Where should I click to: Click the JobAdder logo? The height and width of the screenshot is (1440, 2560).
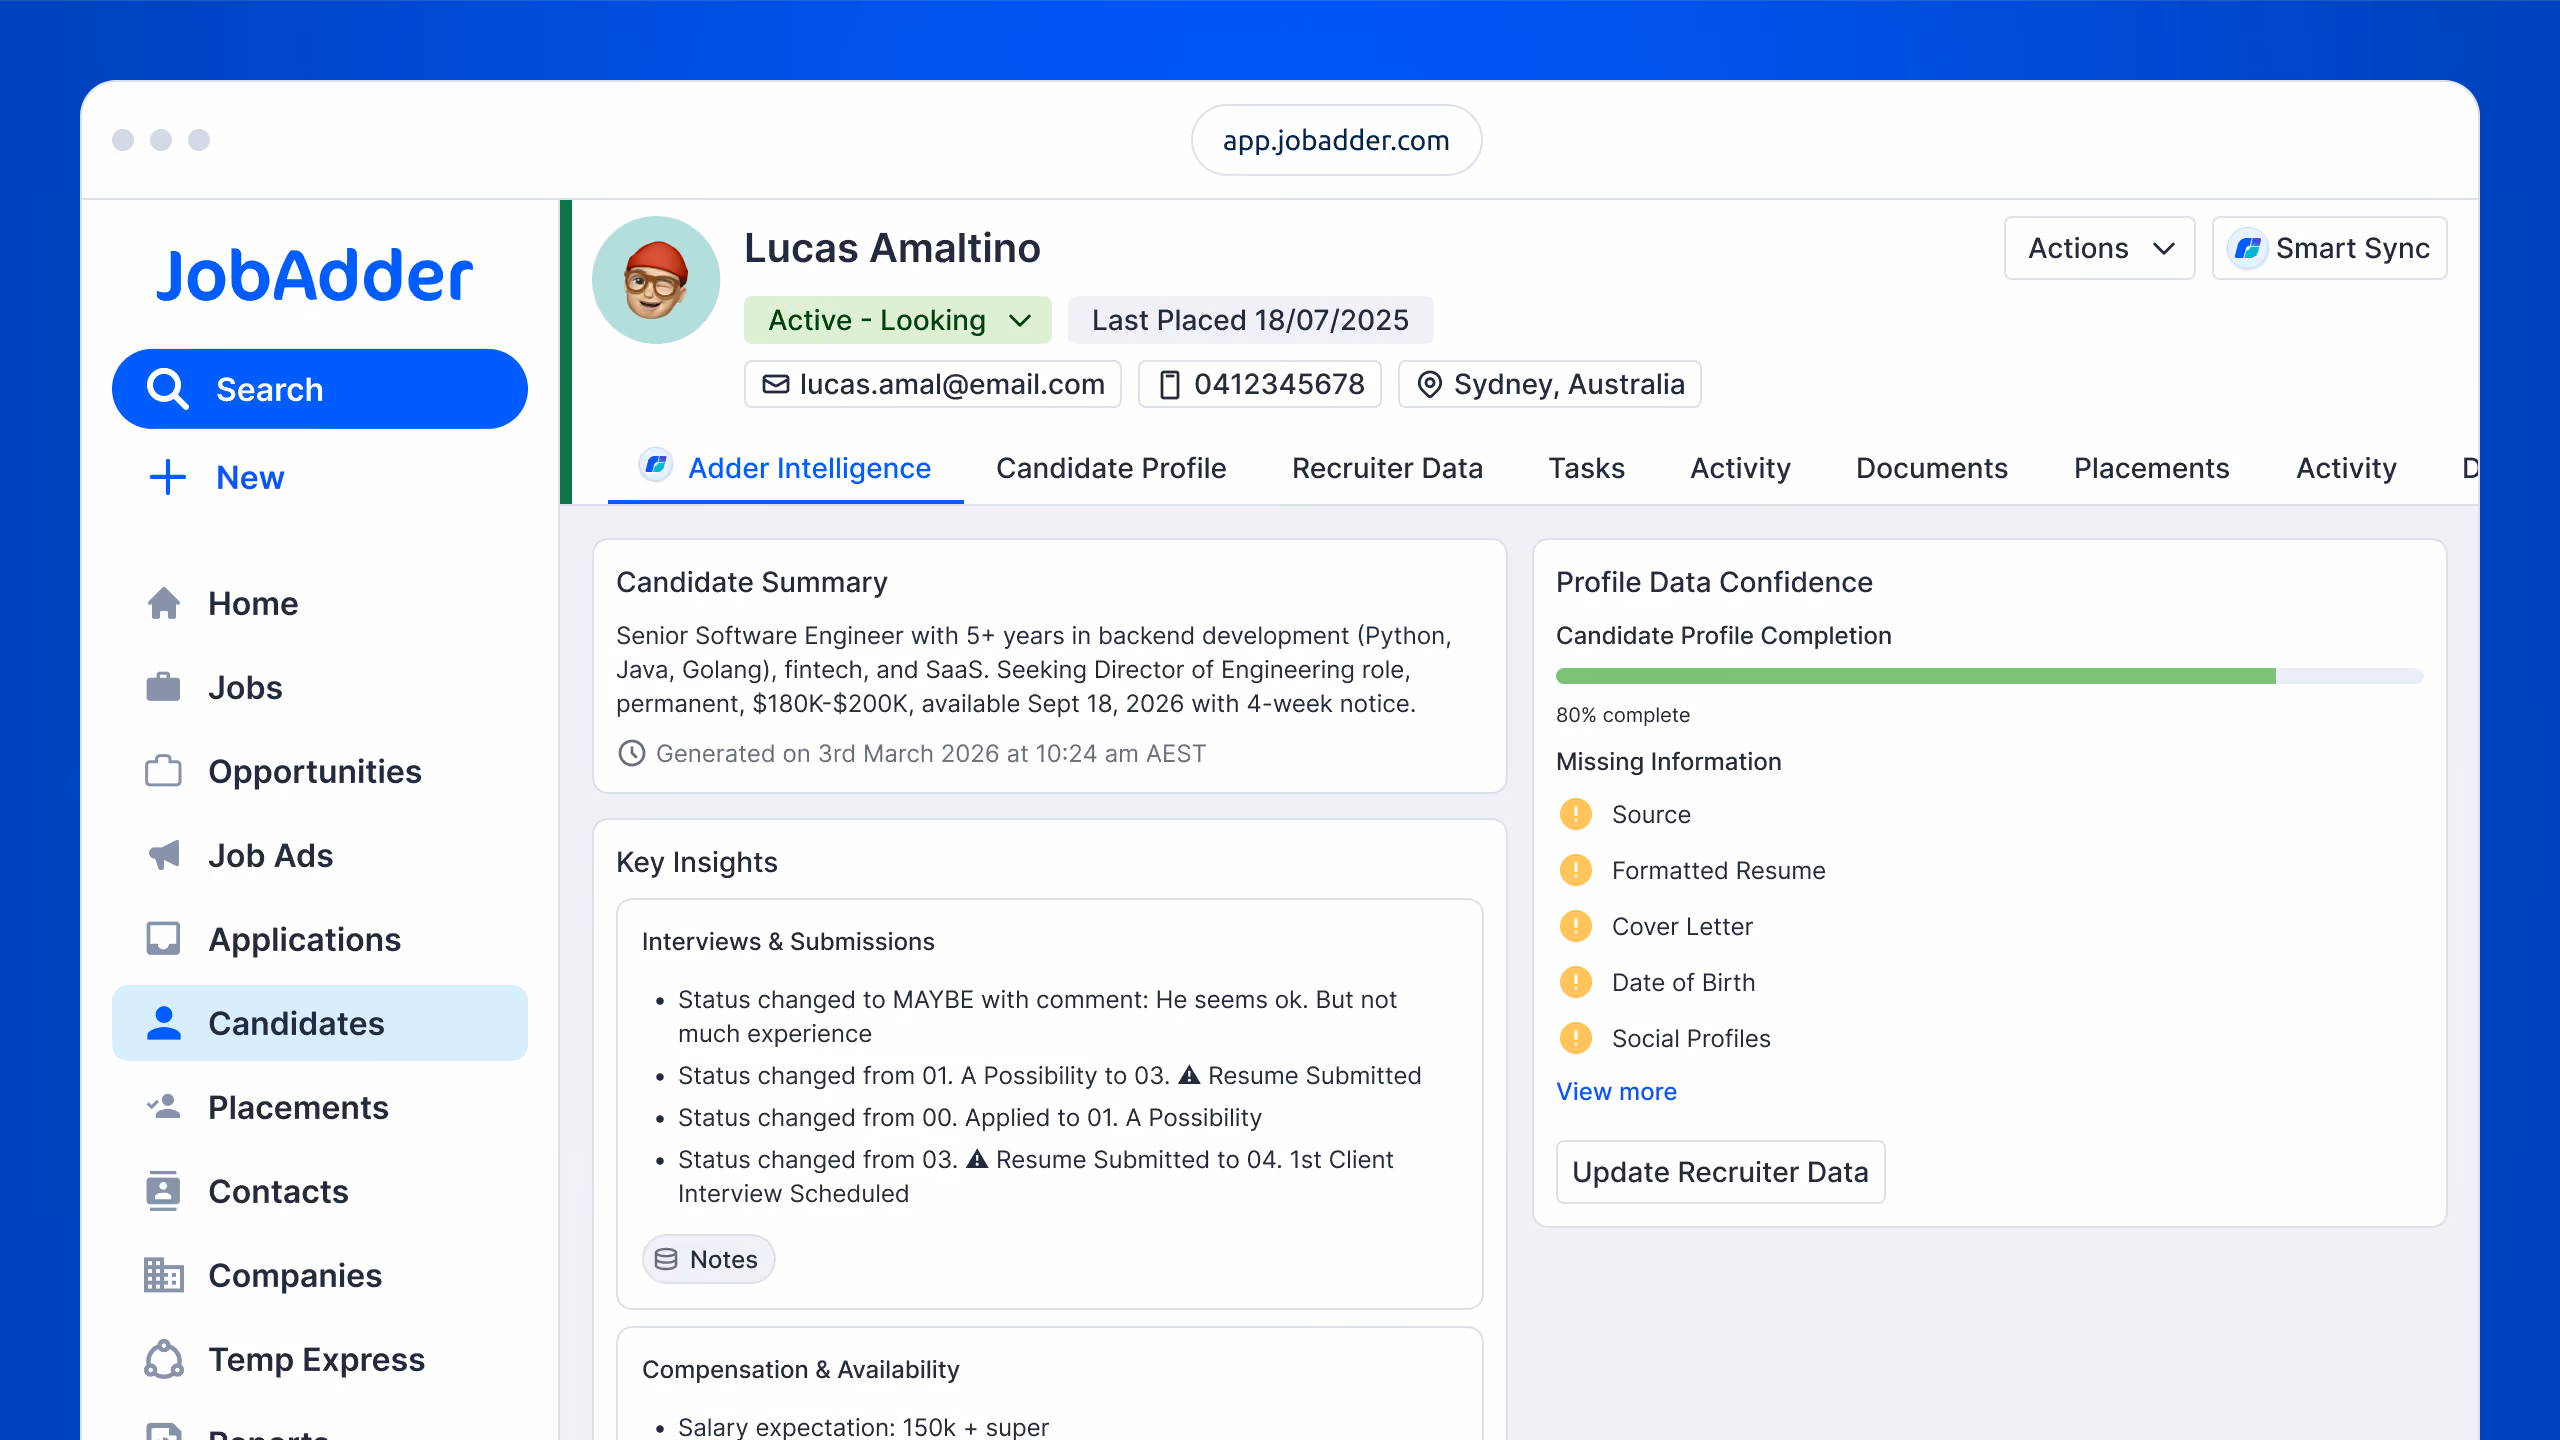[314, 276]
